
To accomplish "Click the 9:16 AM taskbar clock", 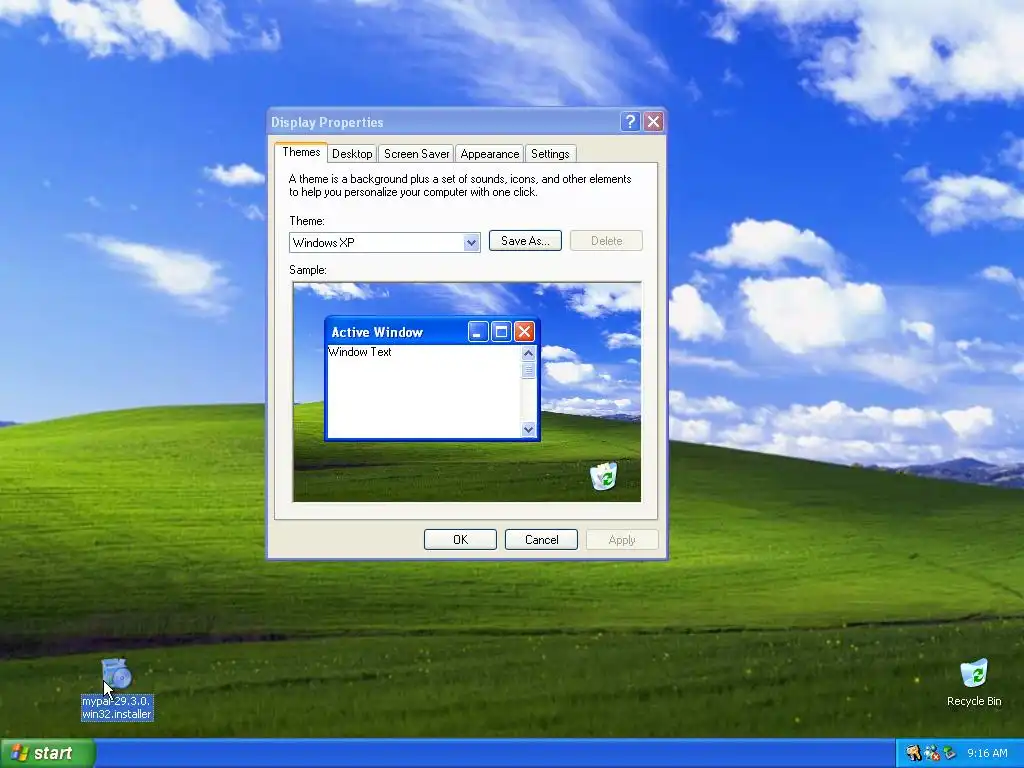I will pyautogui.click(x=987, y=753).
